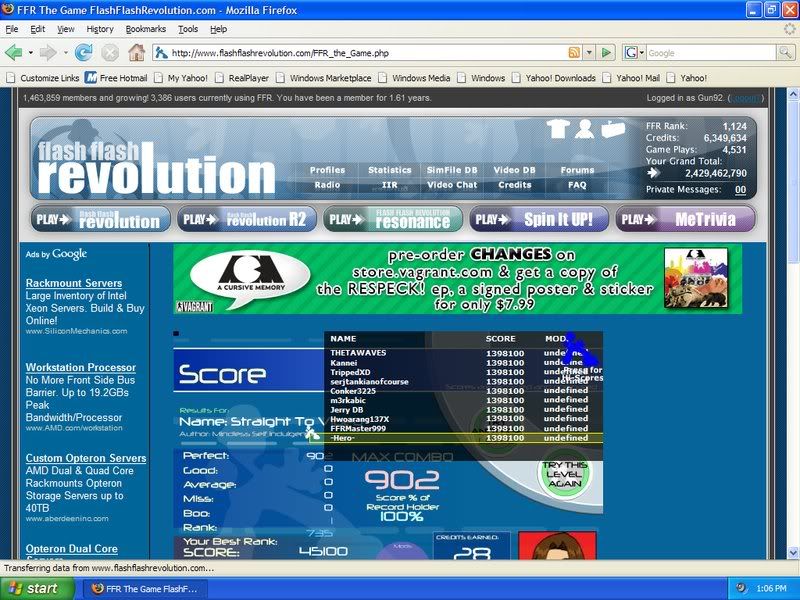This screenshot has width=800, height=600.
Task: Expand the address bar history dropdown
Action: click(x=591, y=53)
